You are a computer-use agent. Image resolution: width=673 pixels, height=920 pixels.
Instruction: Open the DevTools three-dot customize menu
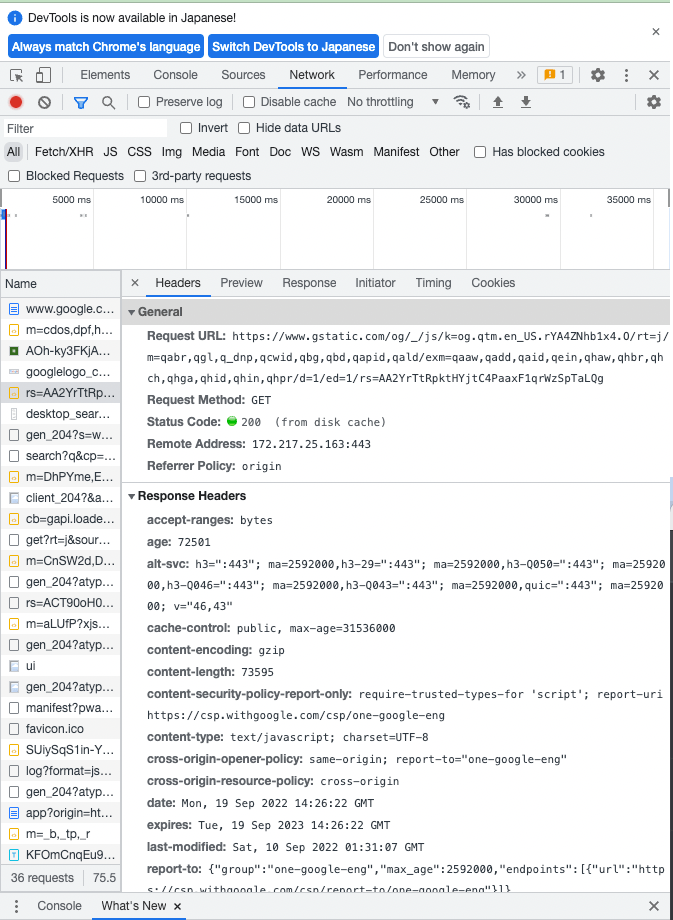[627, 75]
